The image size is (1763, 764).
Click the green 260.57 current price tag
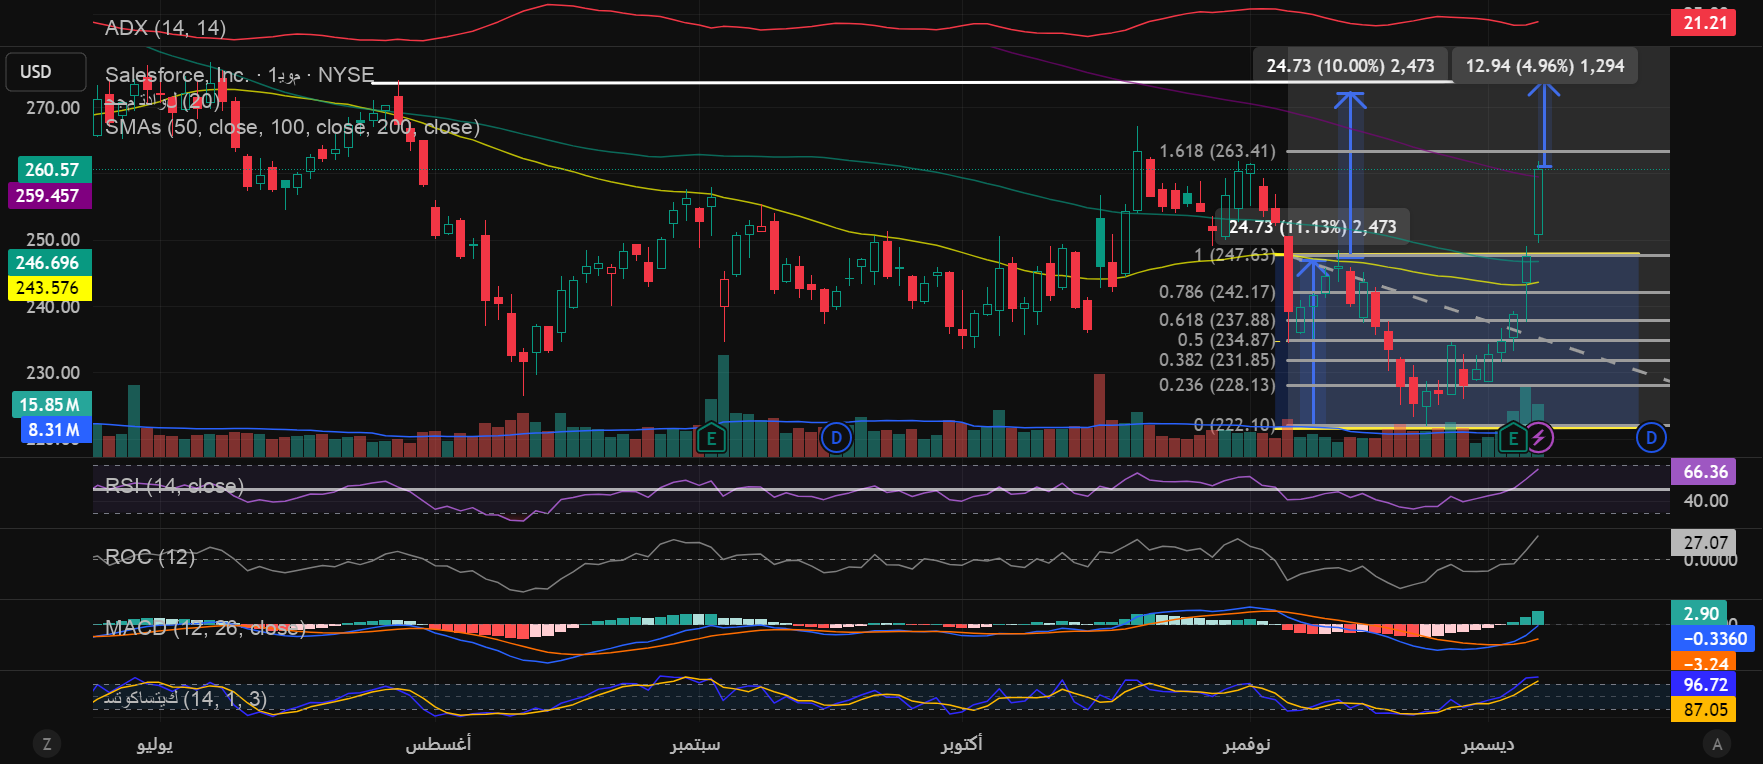click(52, 170)
